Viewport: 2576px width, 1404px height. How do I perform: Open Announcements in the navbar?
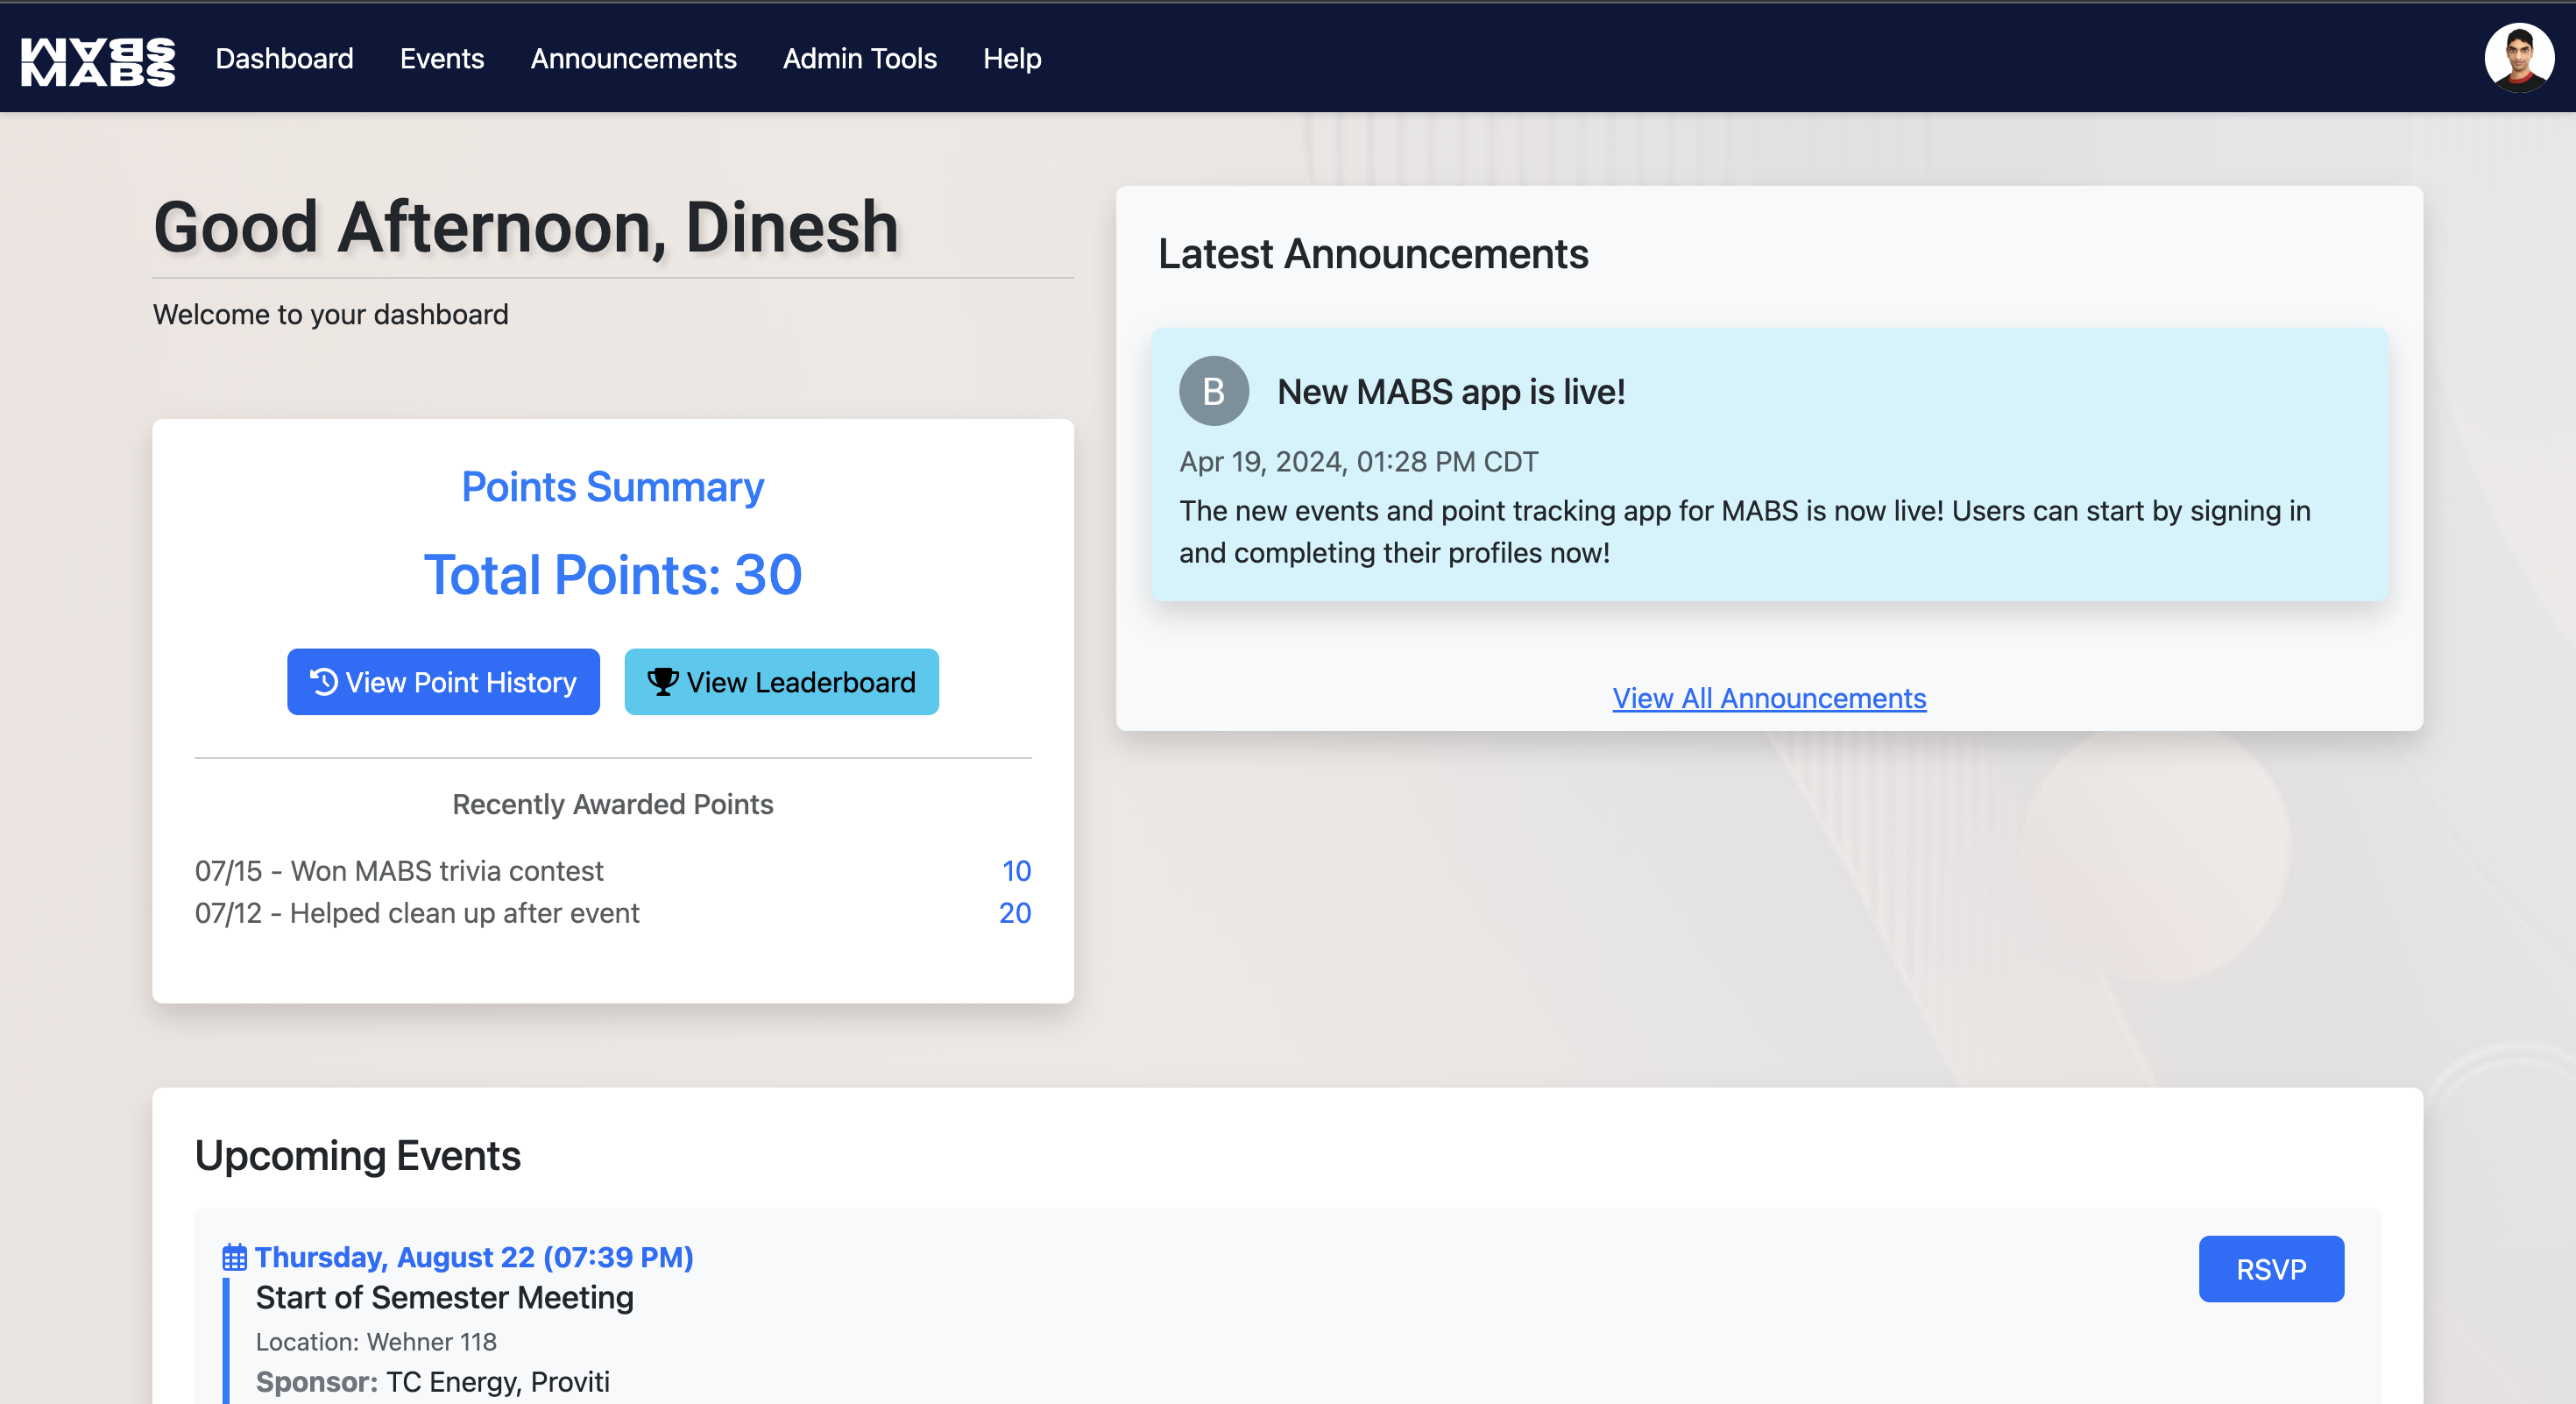[633, 59]
